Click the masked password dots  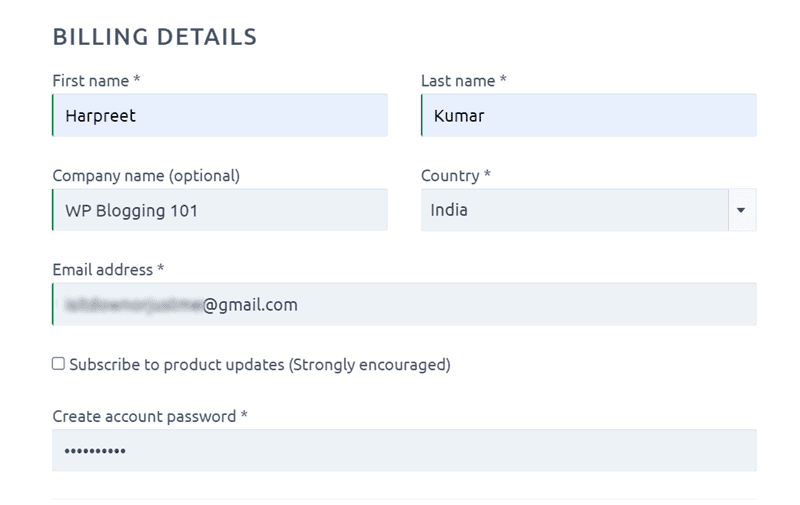95,451
